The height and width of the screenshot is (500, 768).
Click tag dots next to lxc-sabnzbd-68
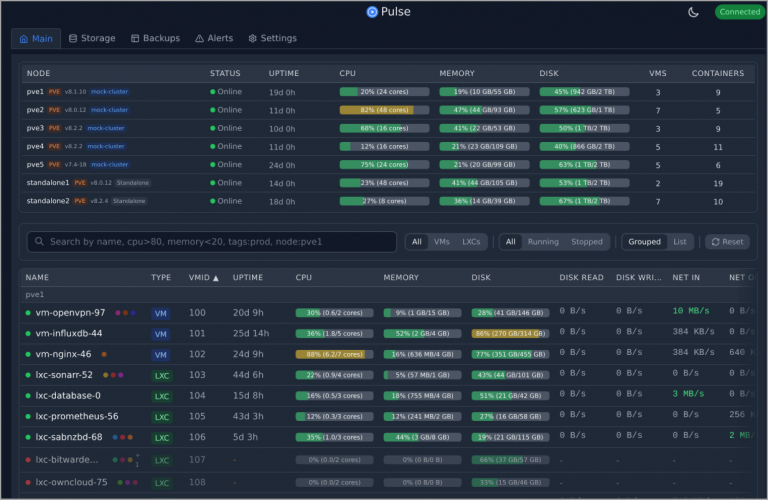[122, 437]
